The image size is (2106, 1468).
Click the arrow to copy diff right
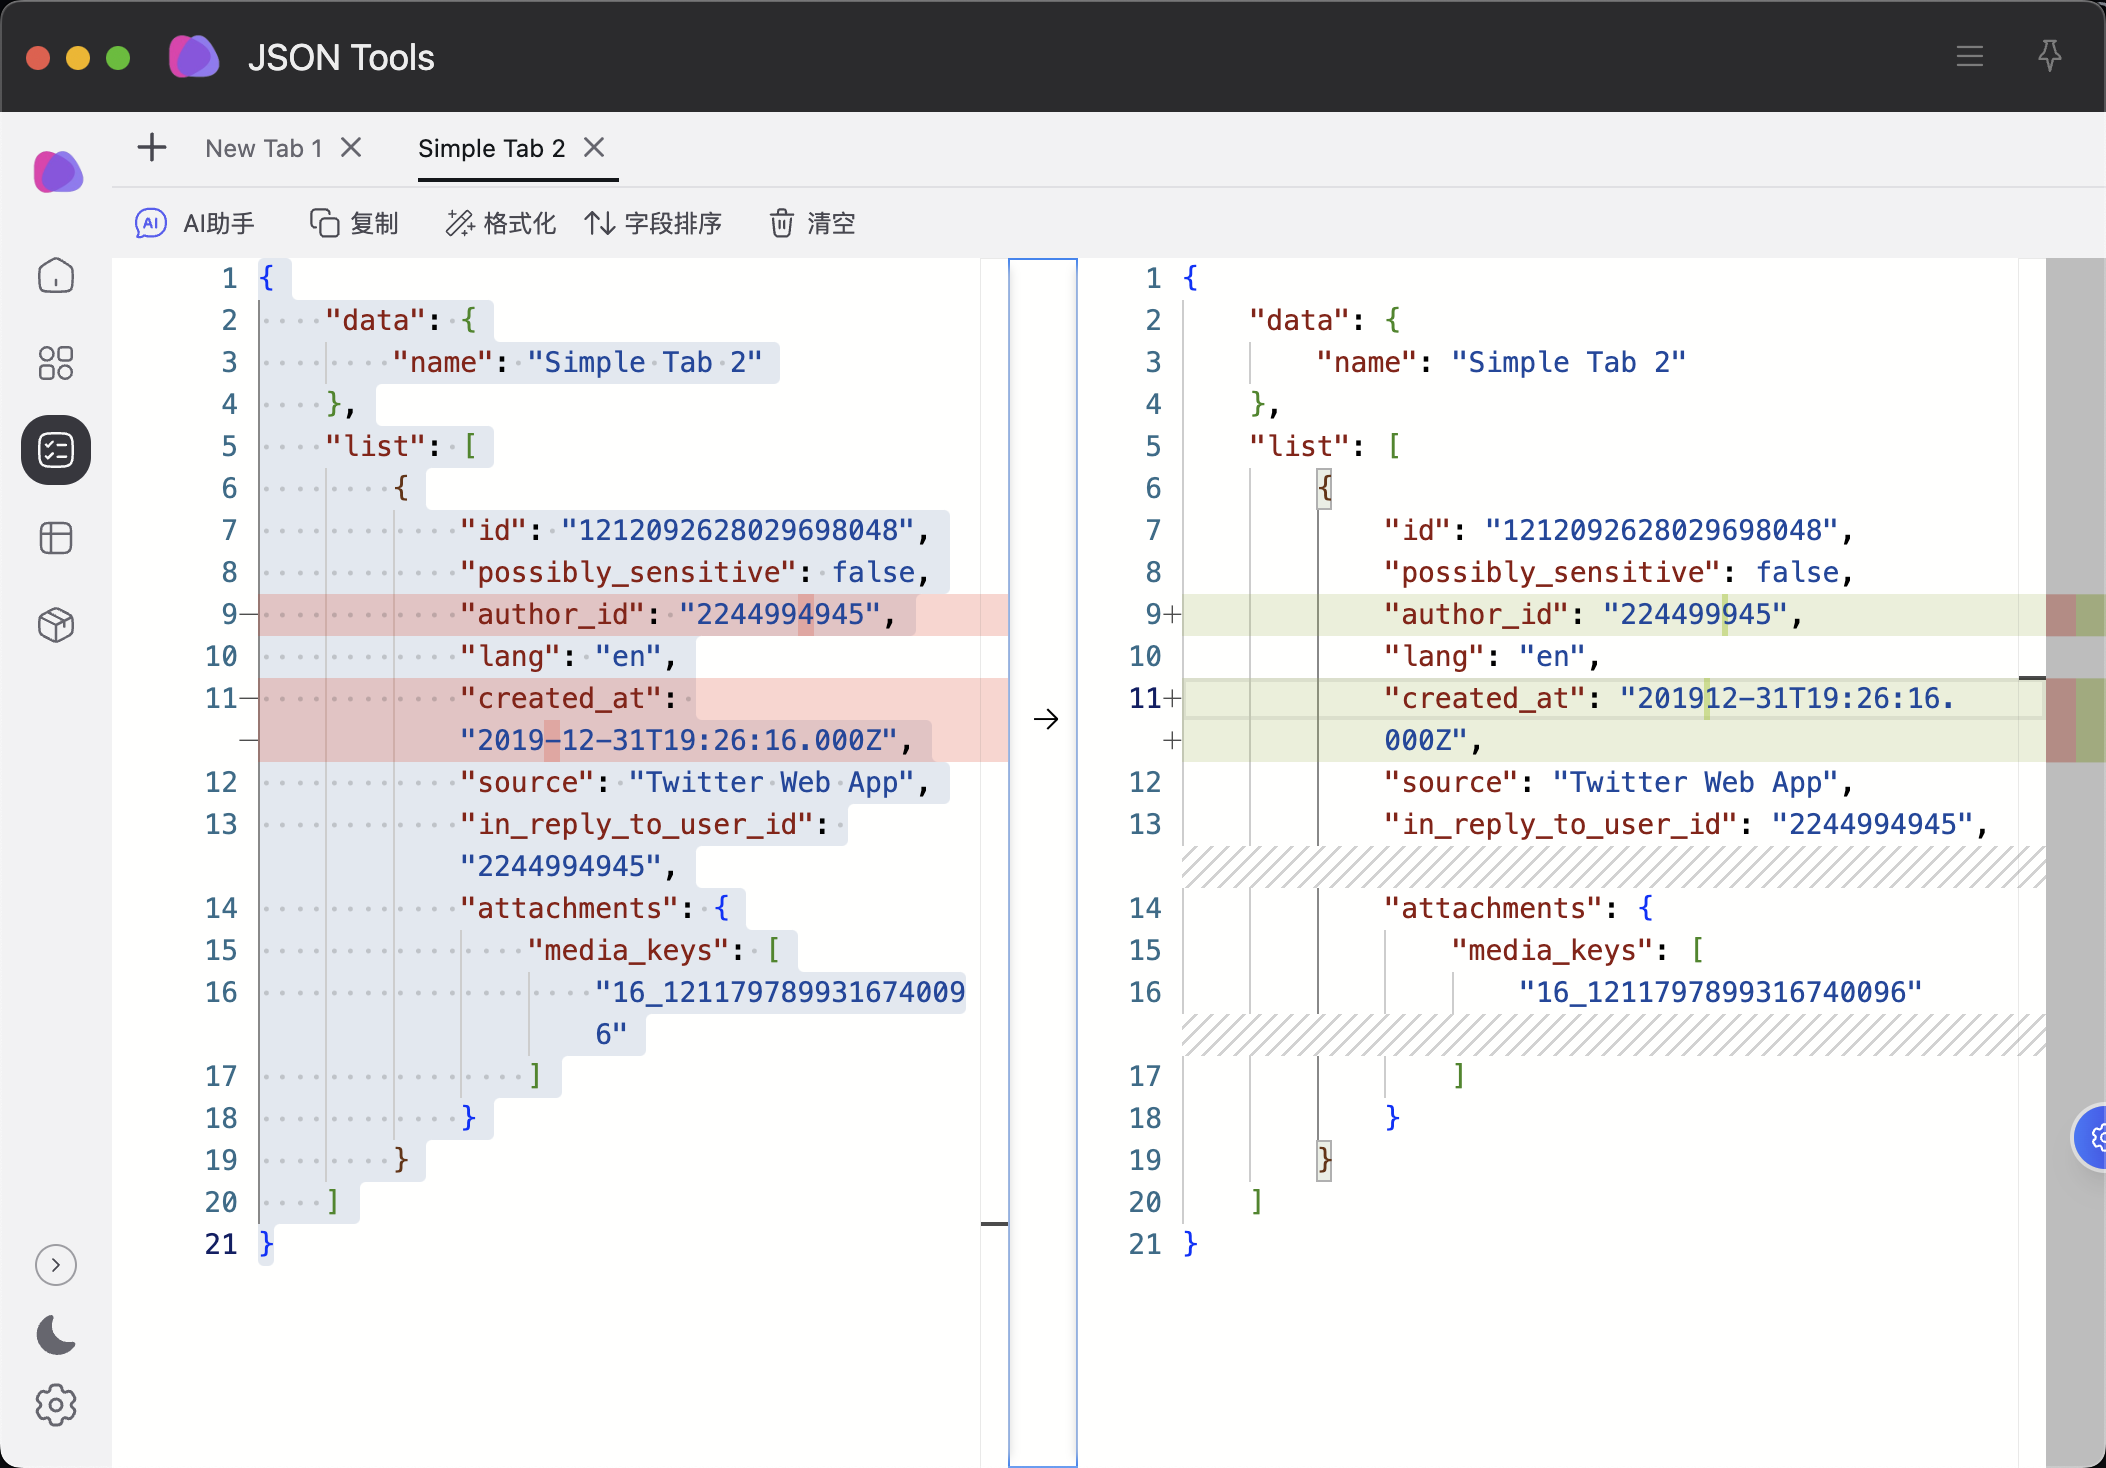click(1045, 719)
